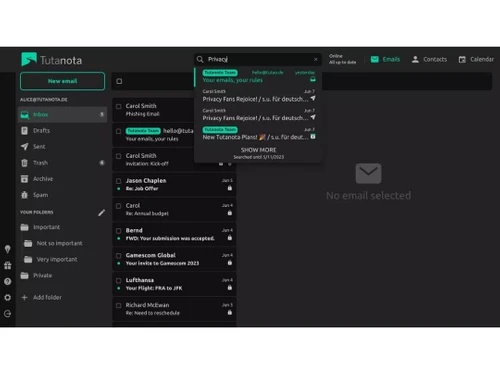500x375 pixels.
Task: Clear the search with the X icon
Action: [316, 59]
